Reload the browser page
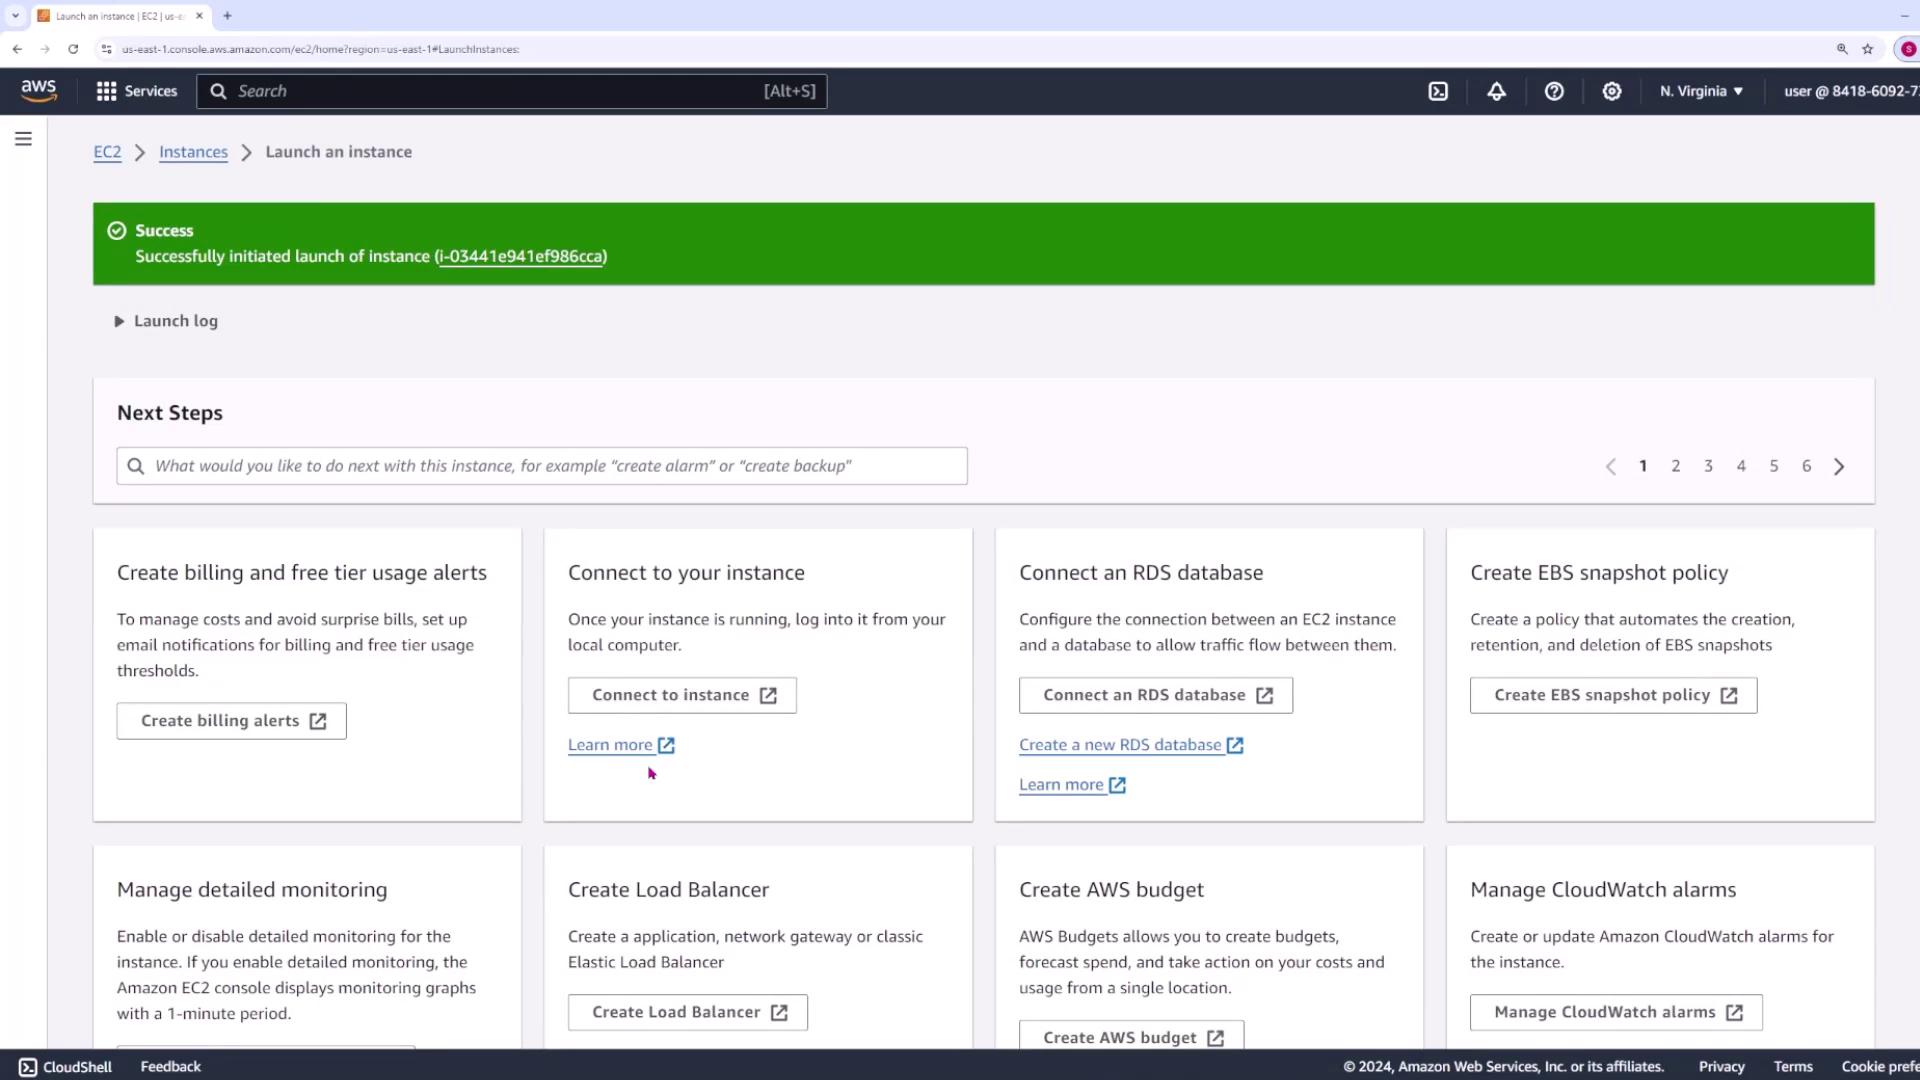This screenshot has height=1080, width=1920. coord(73,49)
